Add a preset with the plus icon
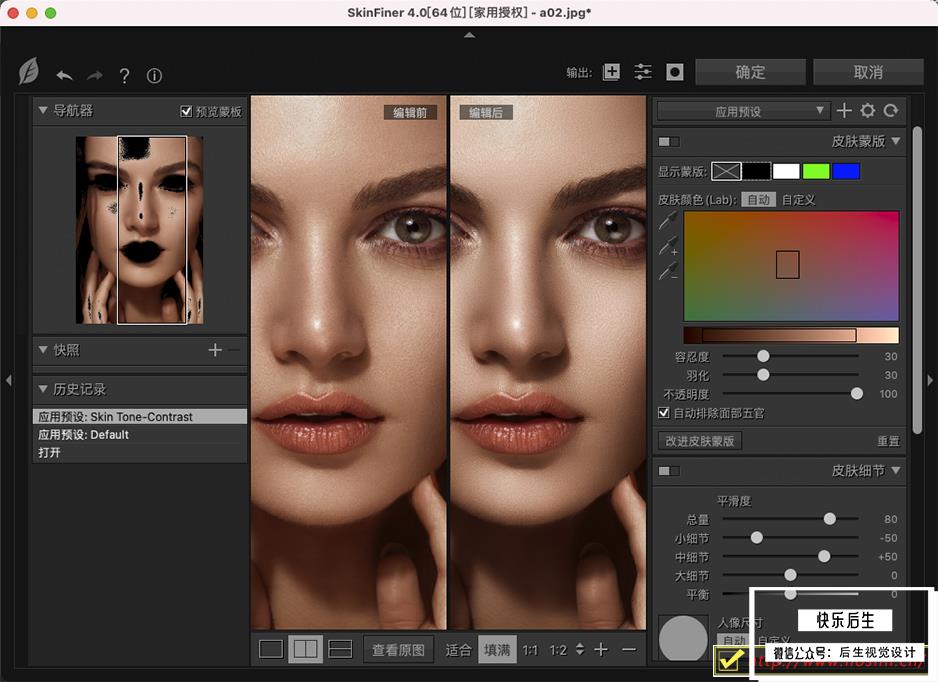 pyautogui.click(x=844, y=110)
